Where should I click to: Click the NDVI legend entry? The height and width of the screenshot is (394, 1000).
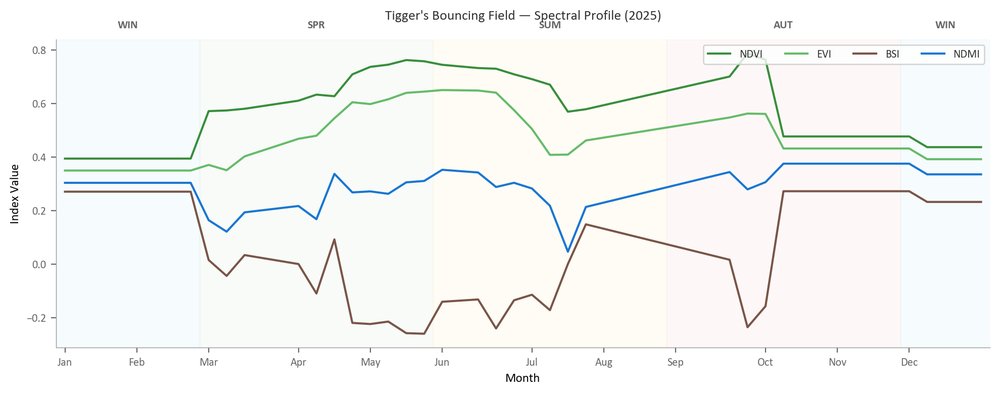[x=735, y=54]
